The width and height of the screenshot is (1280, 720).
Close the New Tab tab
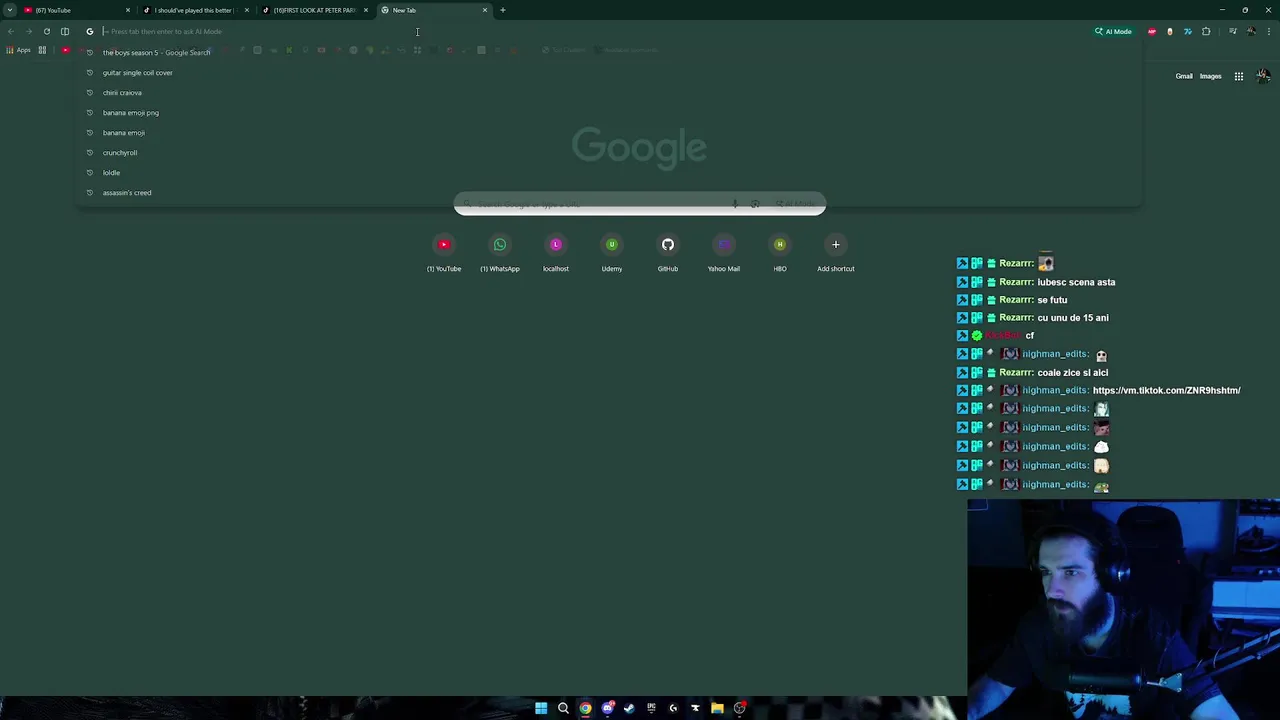coord(485,10)
